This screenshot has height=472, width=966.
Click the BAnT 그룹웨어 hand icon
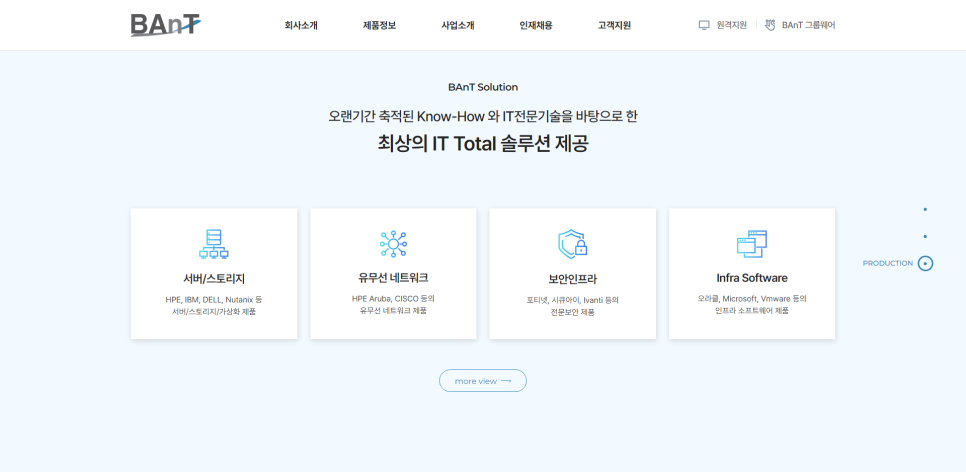point(770,25)
